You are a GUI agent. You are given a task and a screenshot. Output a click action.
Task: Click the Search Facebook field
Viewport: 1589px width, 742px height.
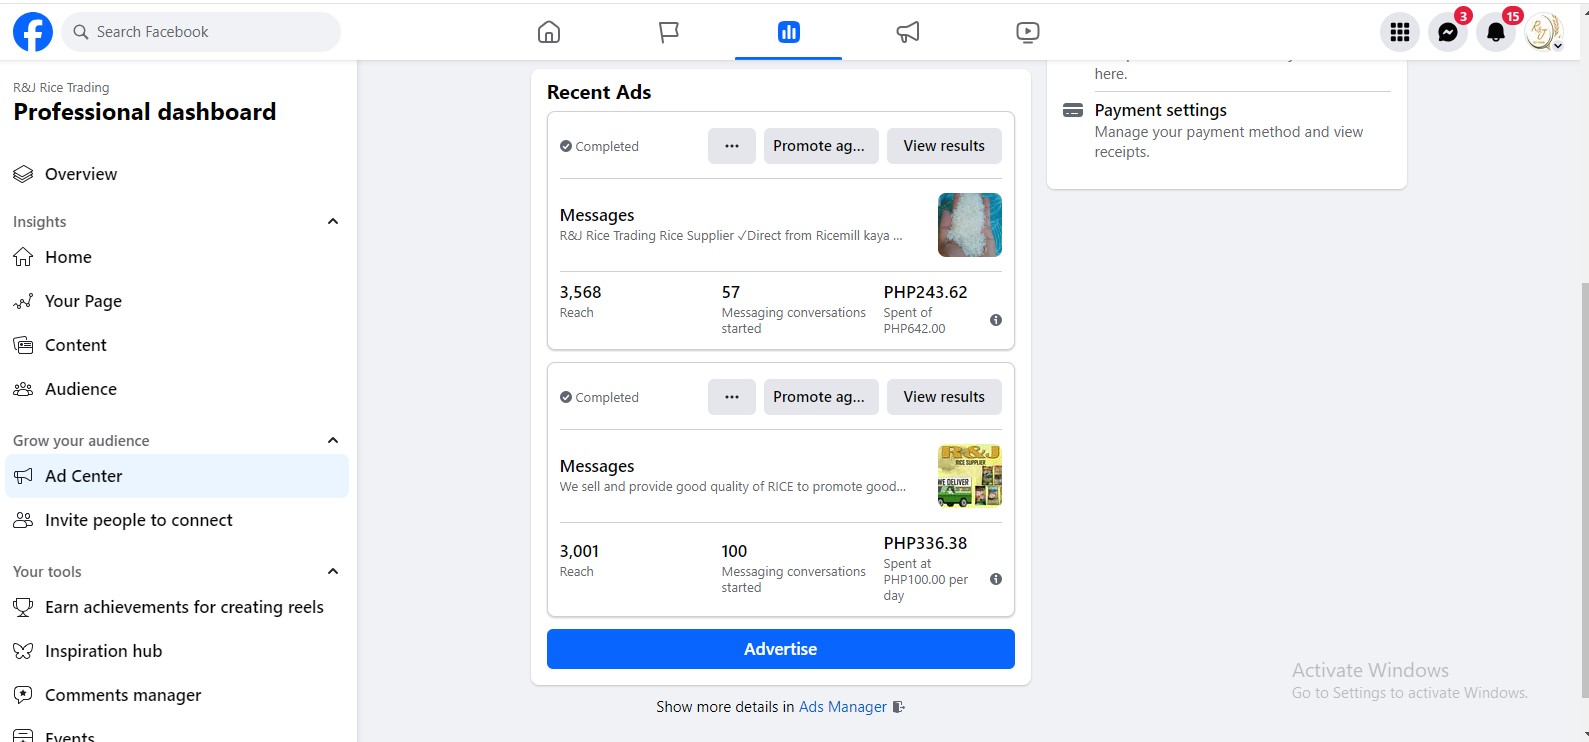201,32
